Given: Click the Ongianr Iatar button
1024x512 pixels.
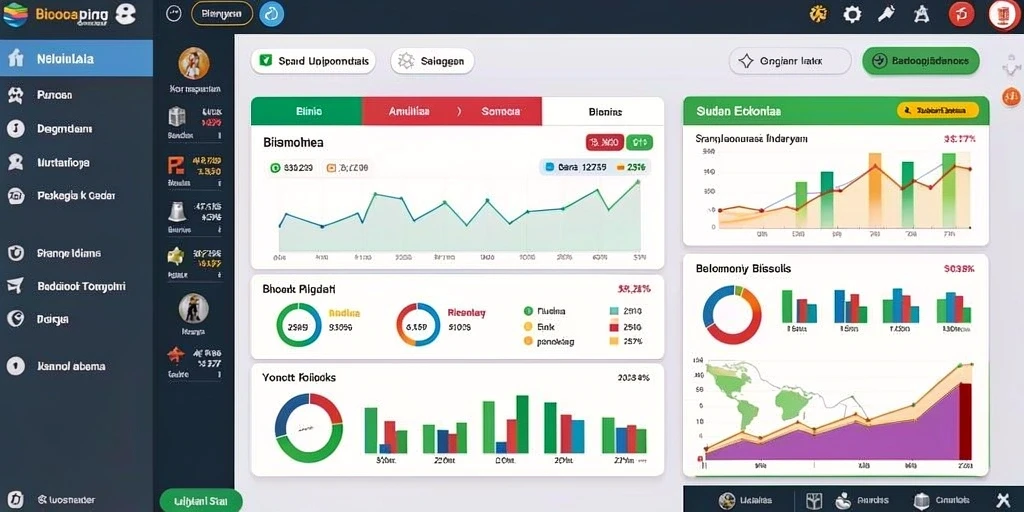Looking at the screenshot, I should click(x=790, y=61).
